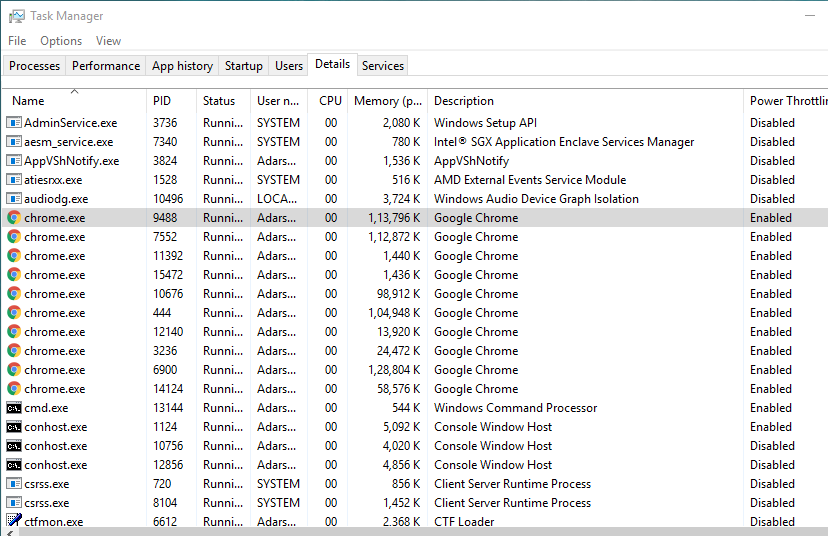Click the horizontal scrollbar left arrow
The height and width of the screenshot is (536, 828).
tap(10, 532)
